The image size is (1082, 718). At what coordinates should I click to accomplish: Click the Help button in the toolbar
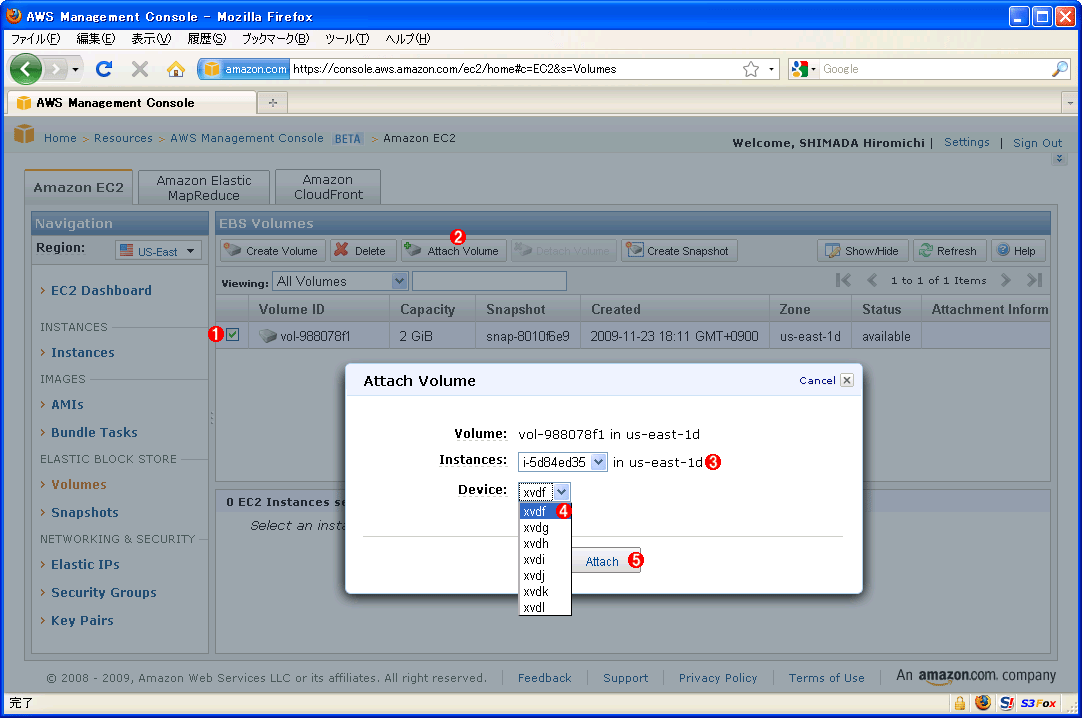point(1018,250)
